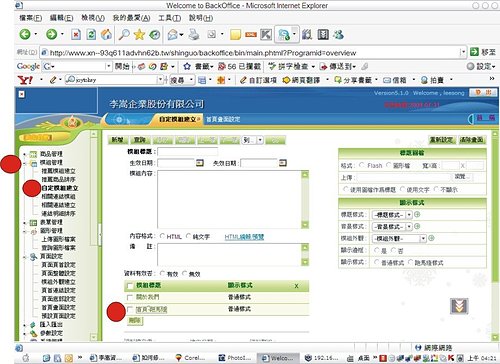Click the Yahoo Y! toolbar logo
This screenshot has height=364, width=500.
click(25, 80)
